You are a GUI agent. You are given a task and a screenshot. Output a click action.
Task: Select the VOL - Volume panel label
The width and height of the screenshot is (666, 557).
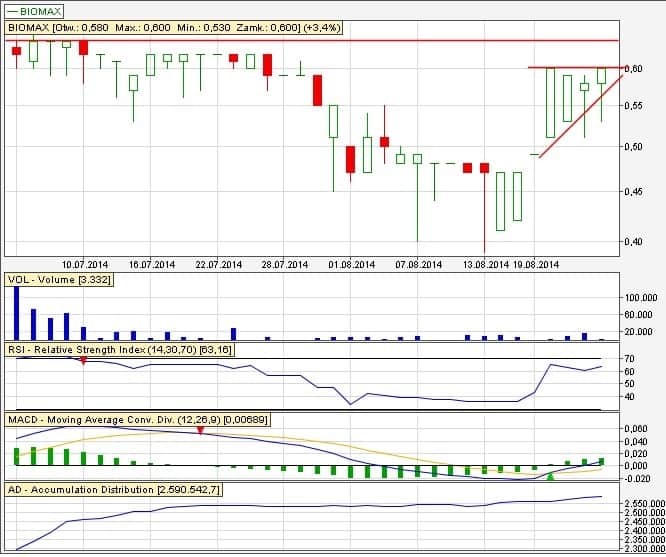(x=59, y=279)
